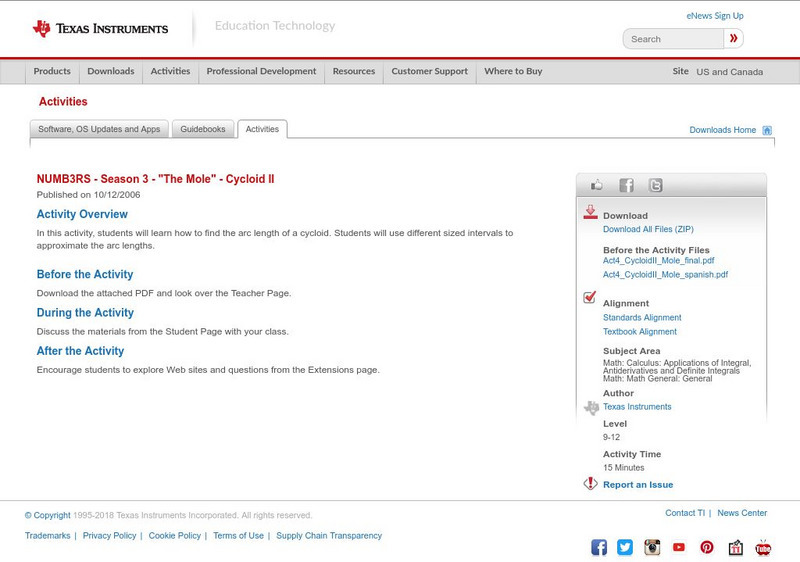This screenshot has width=800, height=562.
Task: Click the Before the Activity heading
Action: (x=85, y=274)
